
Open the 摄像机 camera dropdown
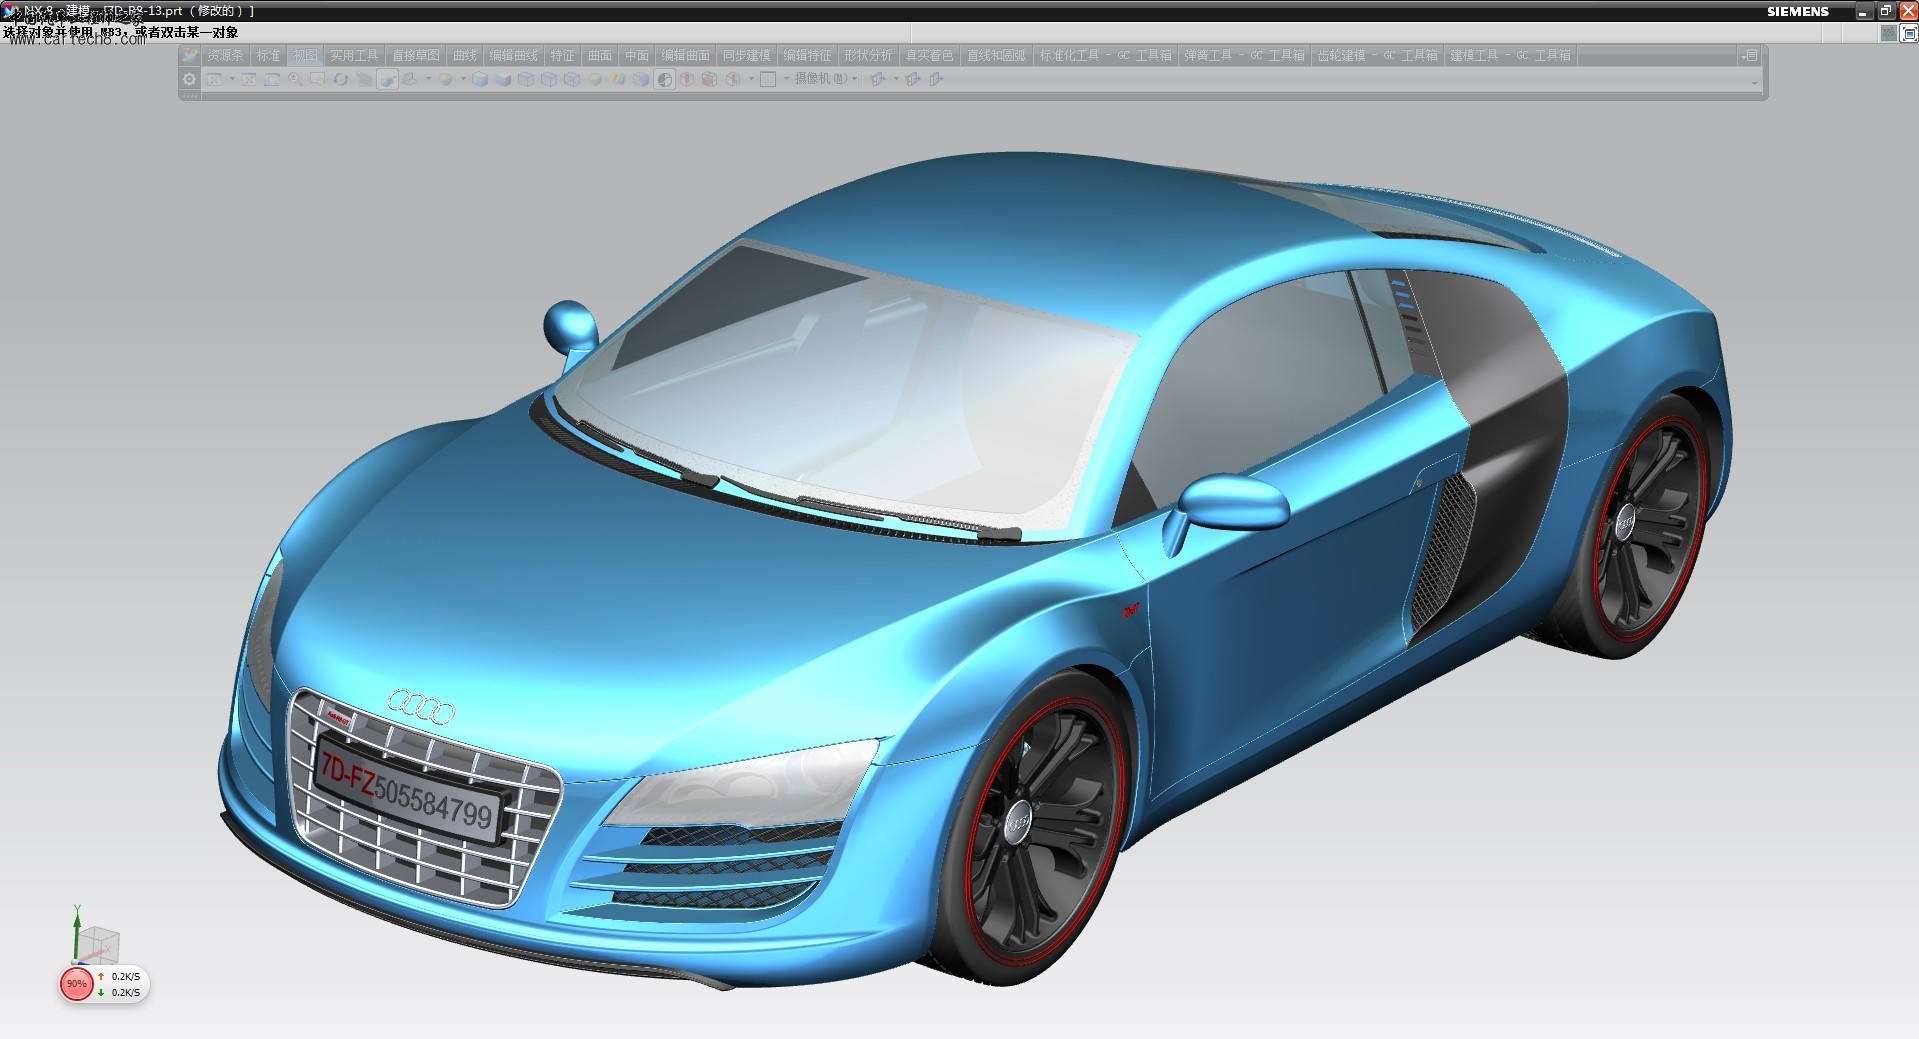tap(824, 79)
